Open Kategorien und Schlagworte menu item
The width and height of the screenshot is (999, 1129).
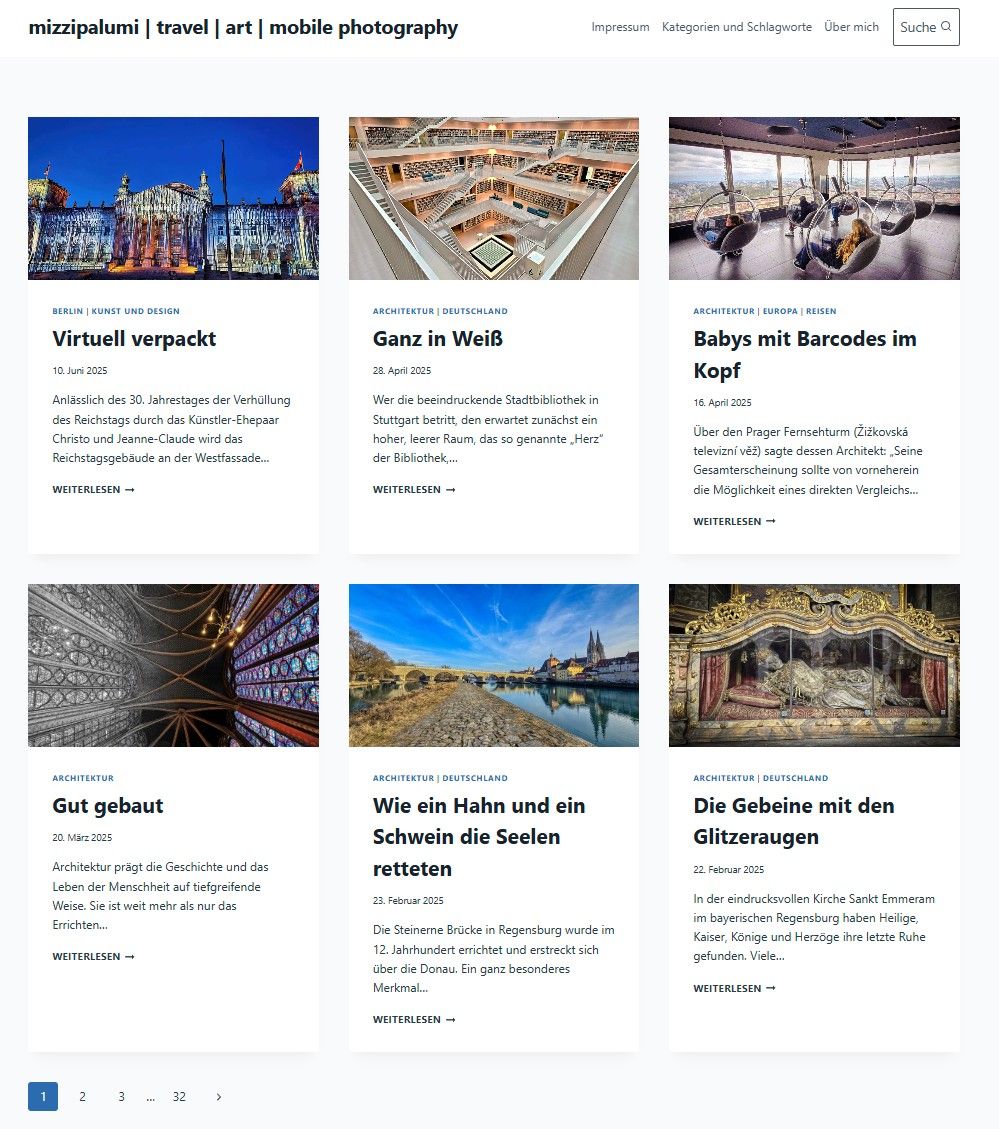tap(736, 27)
